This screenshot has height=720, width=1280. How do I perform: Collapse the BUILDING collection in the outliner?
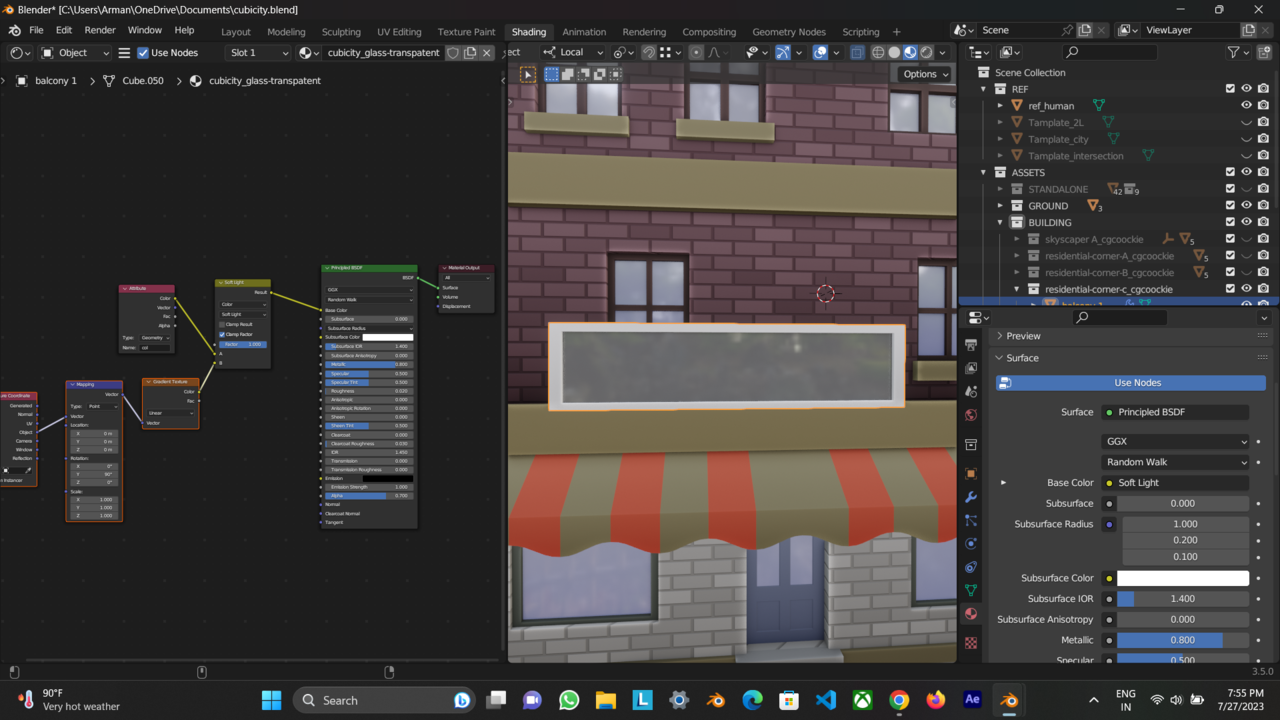[999, 222]
